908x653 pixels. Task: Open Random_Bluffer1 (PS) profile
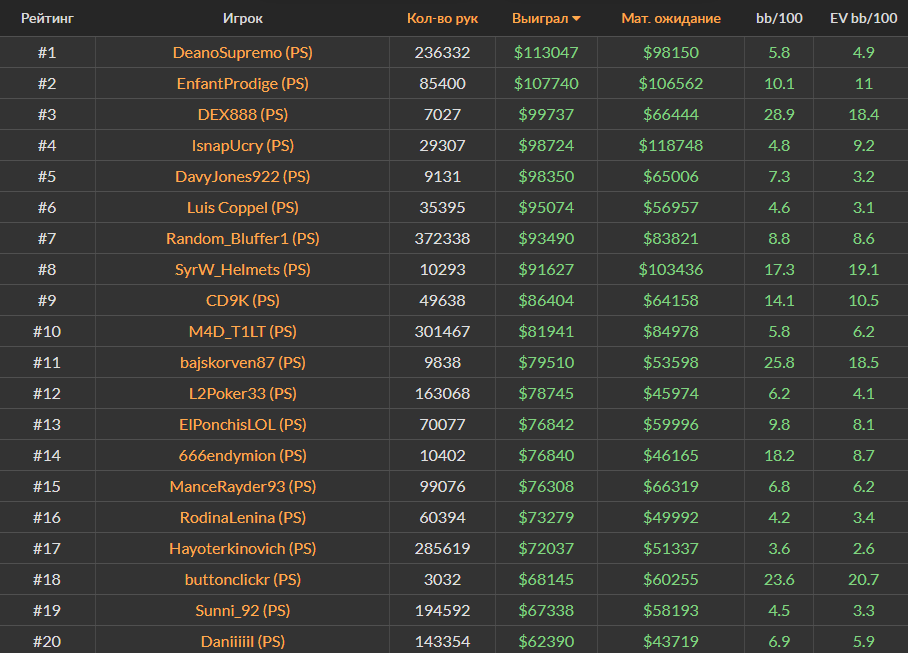pyautogui.click(x=242, y=238)
